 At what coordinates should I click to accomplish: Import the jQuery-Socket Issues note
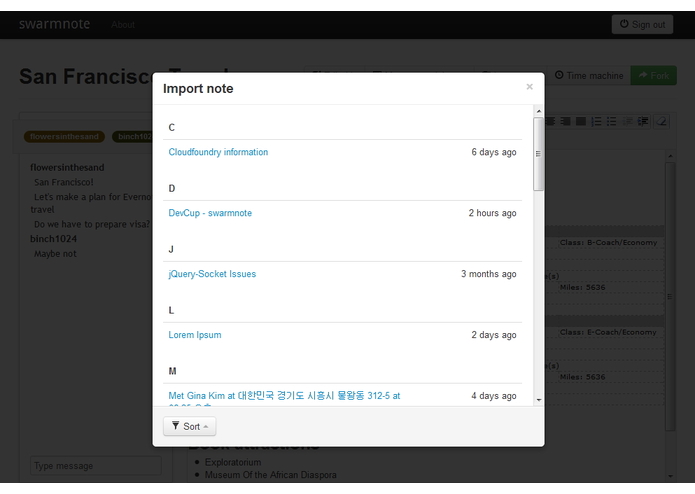212,274
